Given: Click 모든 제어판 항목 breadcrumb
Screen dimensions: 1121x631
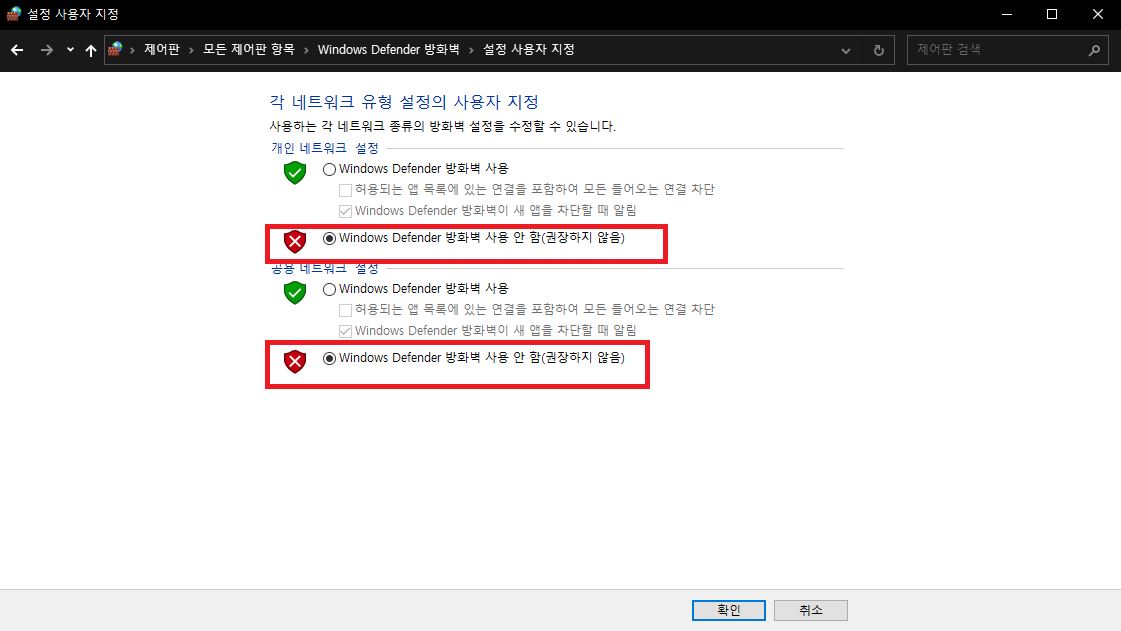Looking at the screenshot, I should pyautogui.click(x=248, y=49).
